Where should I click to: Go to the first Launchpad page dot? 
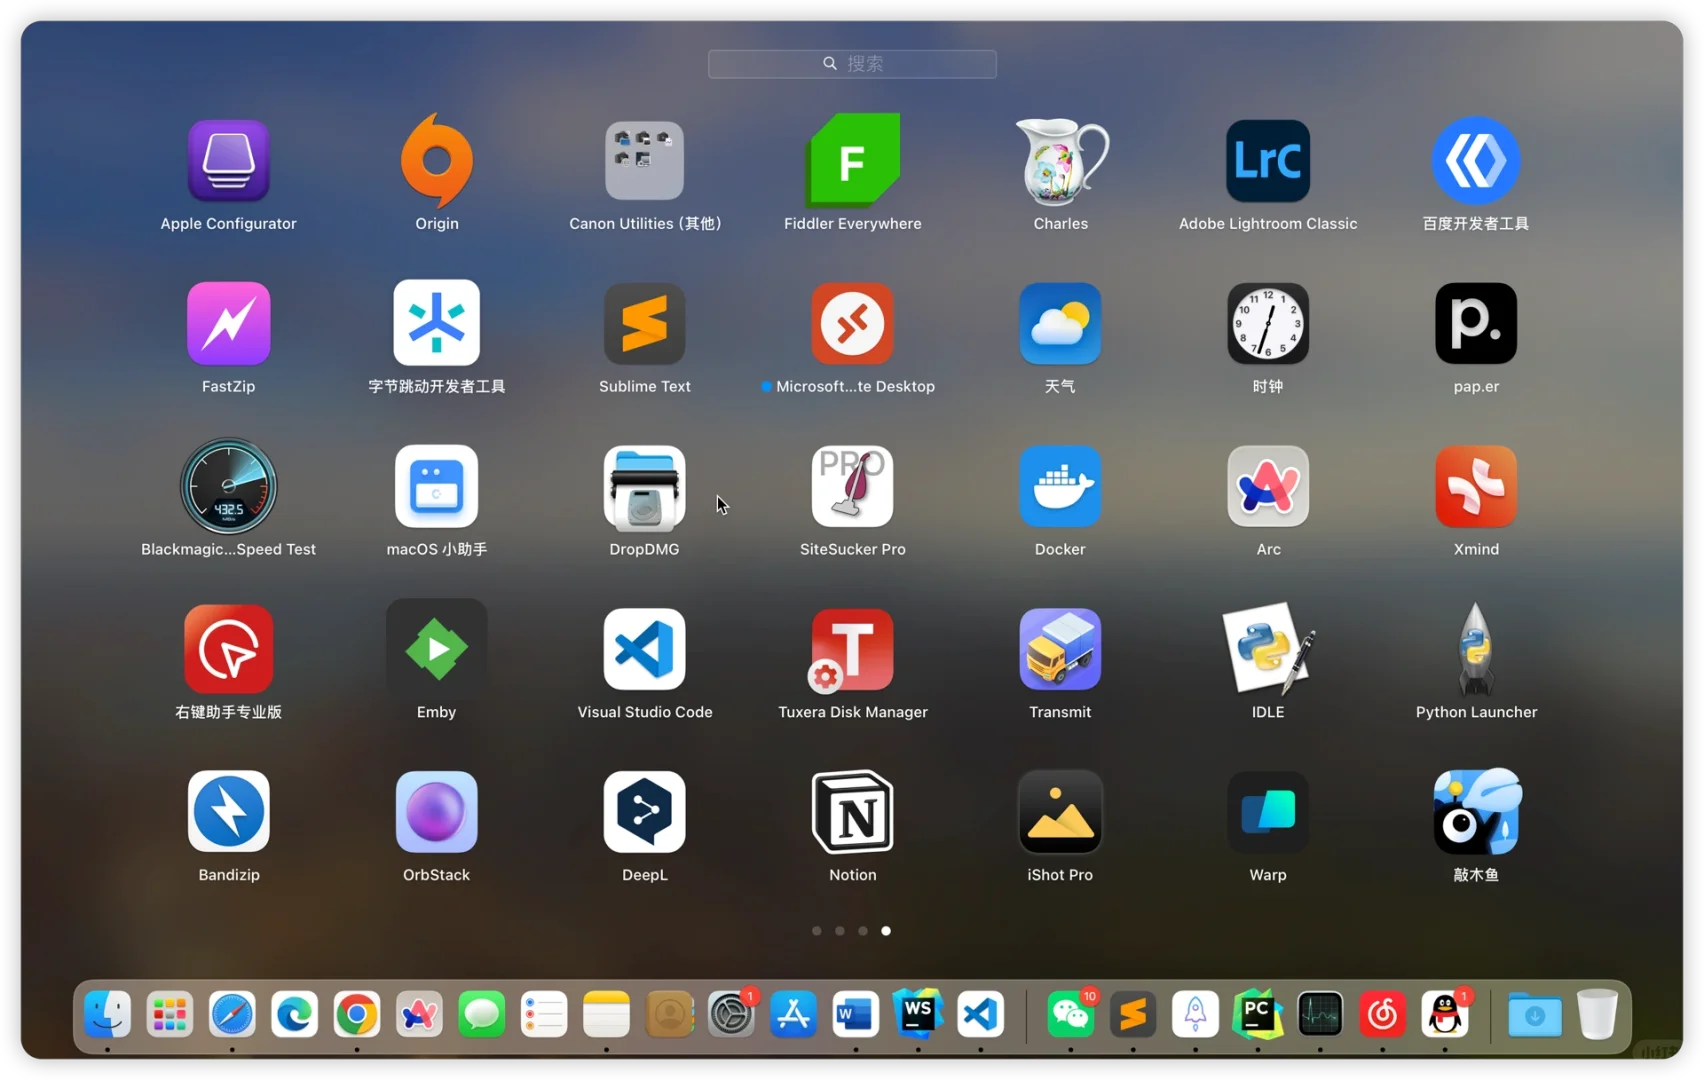click(817, 931)
